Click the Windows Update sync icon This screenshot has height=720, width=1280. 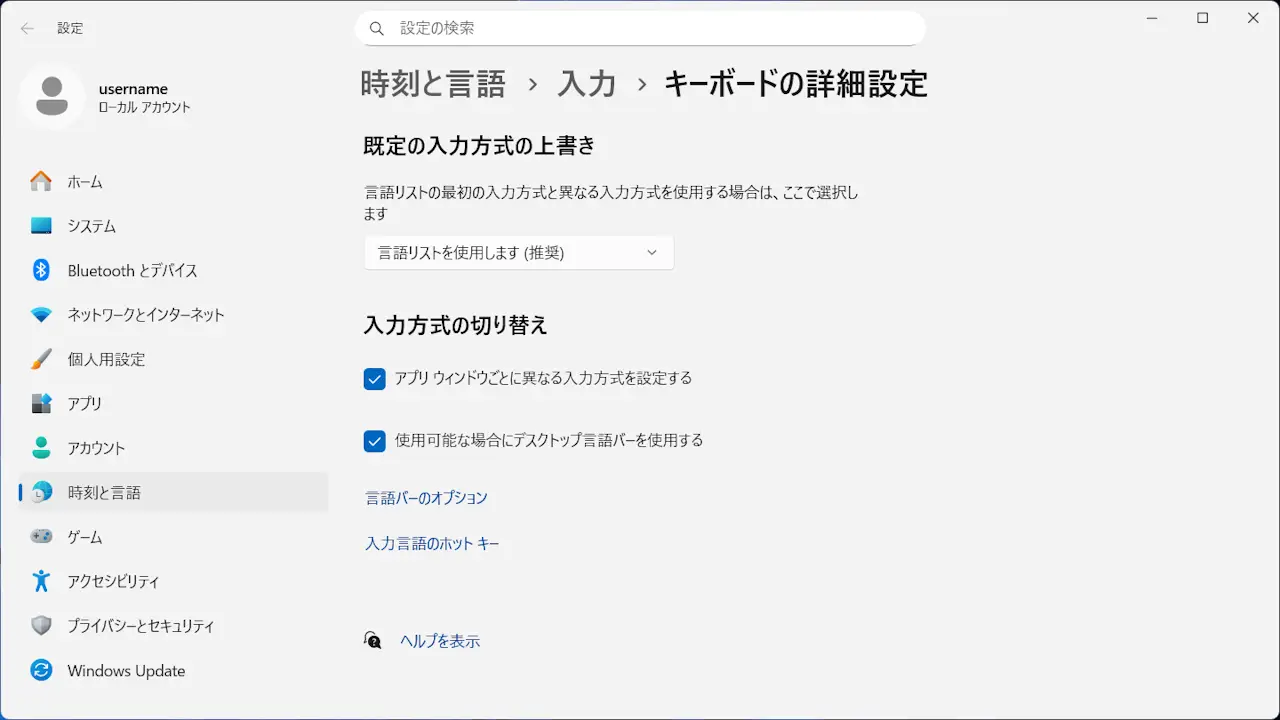(x=41, y=670)
